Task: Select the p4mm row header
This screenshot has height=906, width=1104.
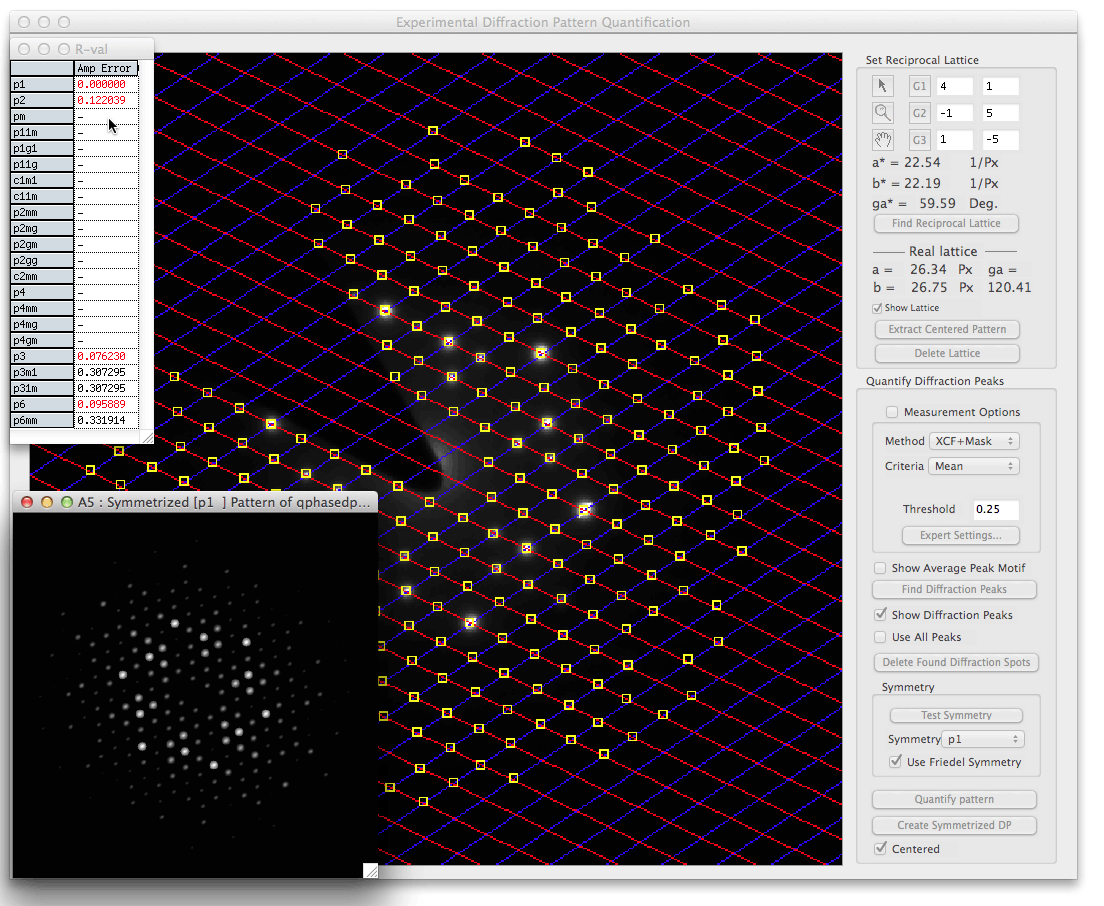Action: pyautogui.click(x=42, y=308)
